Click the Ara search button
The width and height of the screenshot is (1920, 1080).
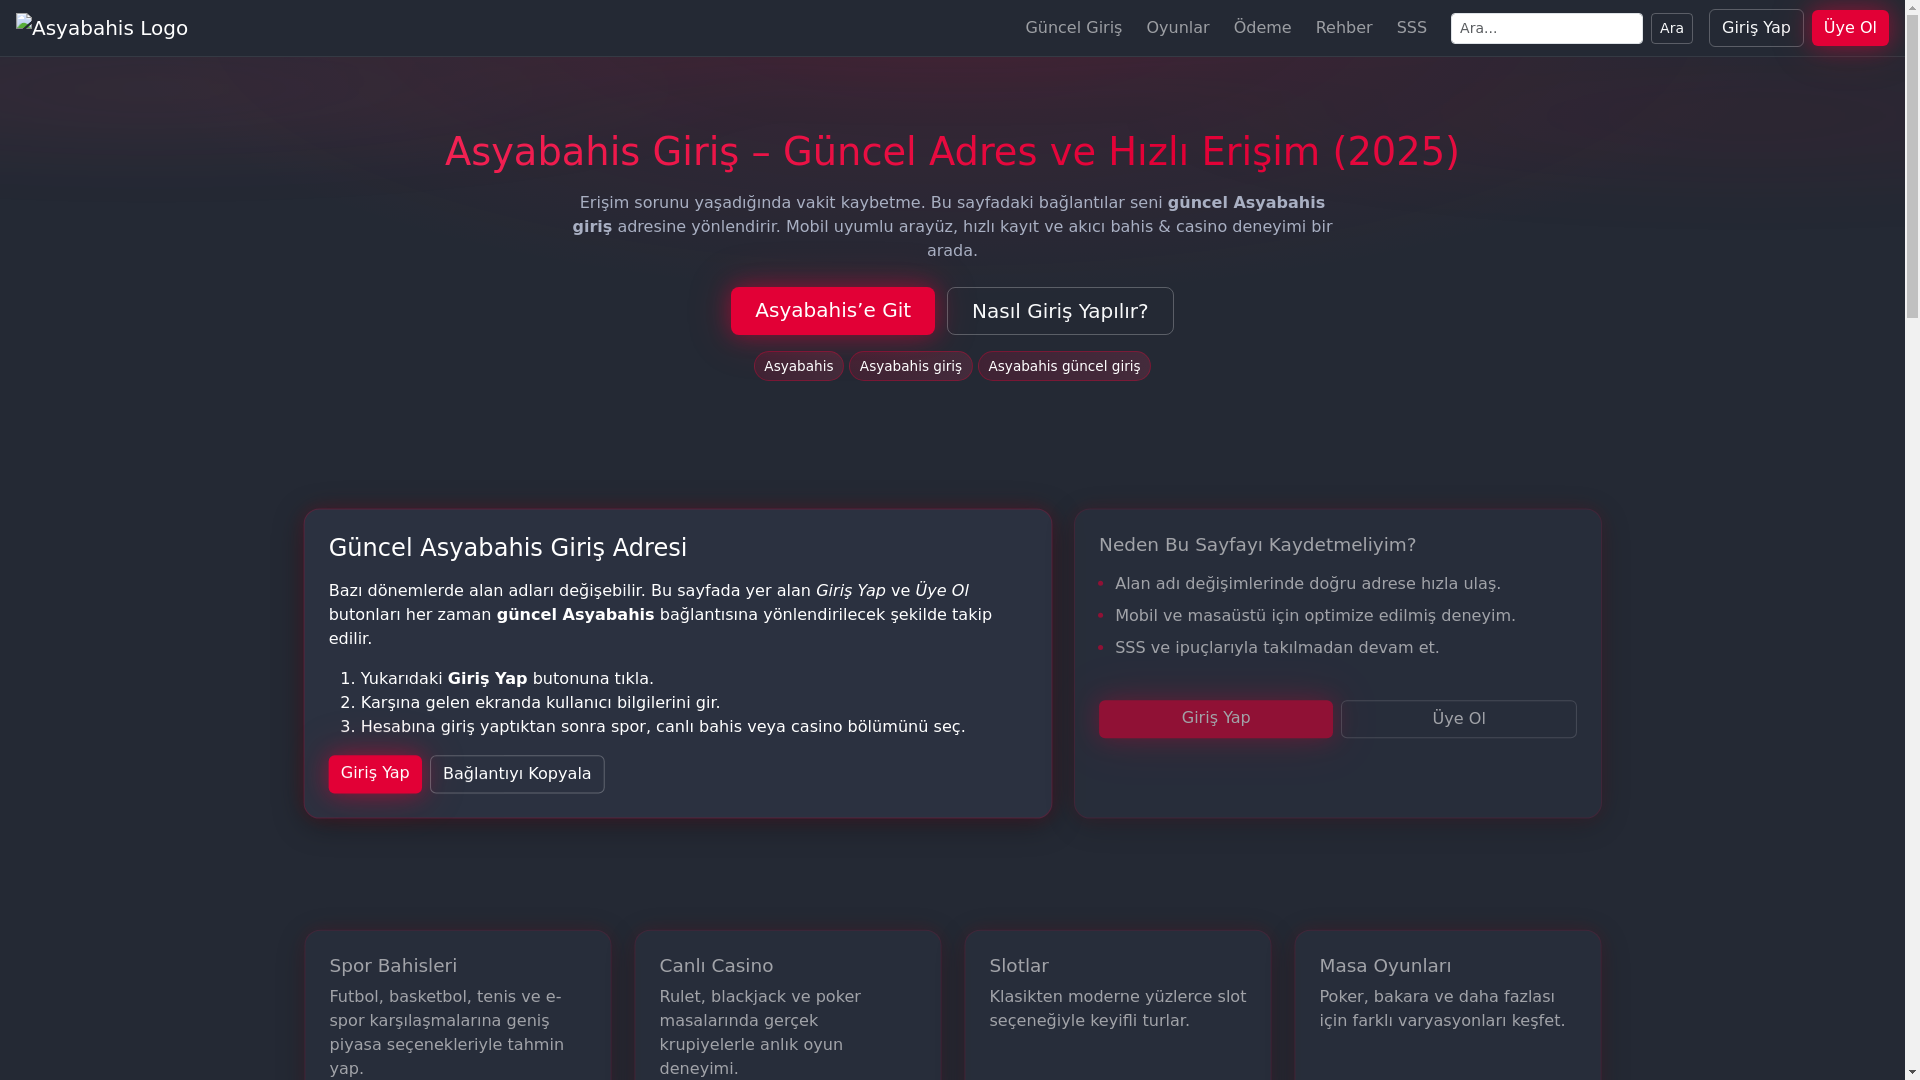click(1671, 28)
